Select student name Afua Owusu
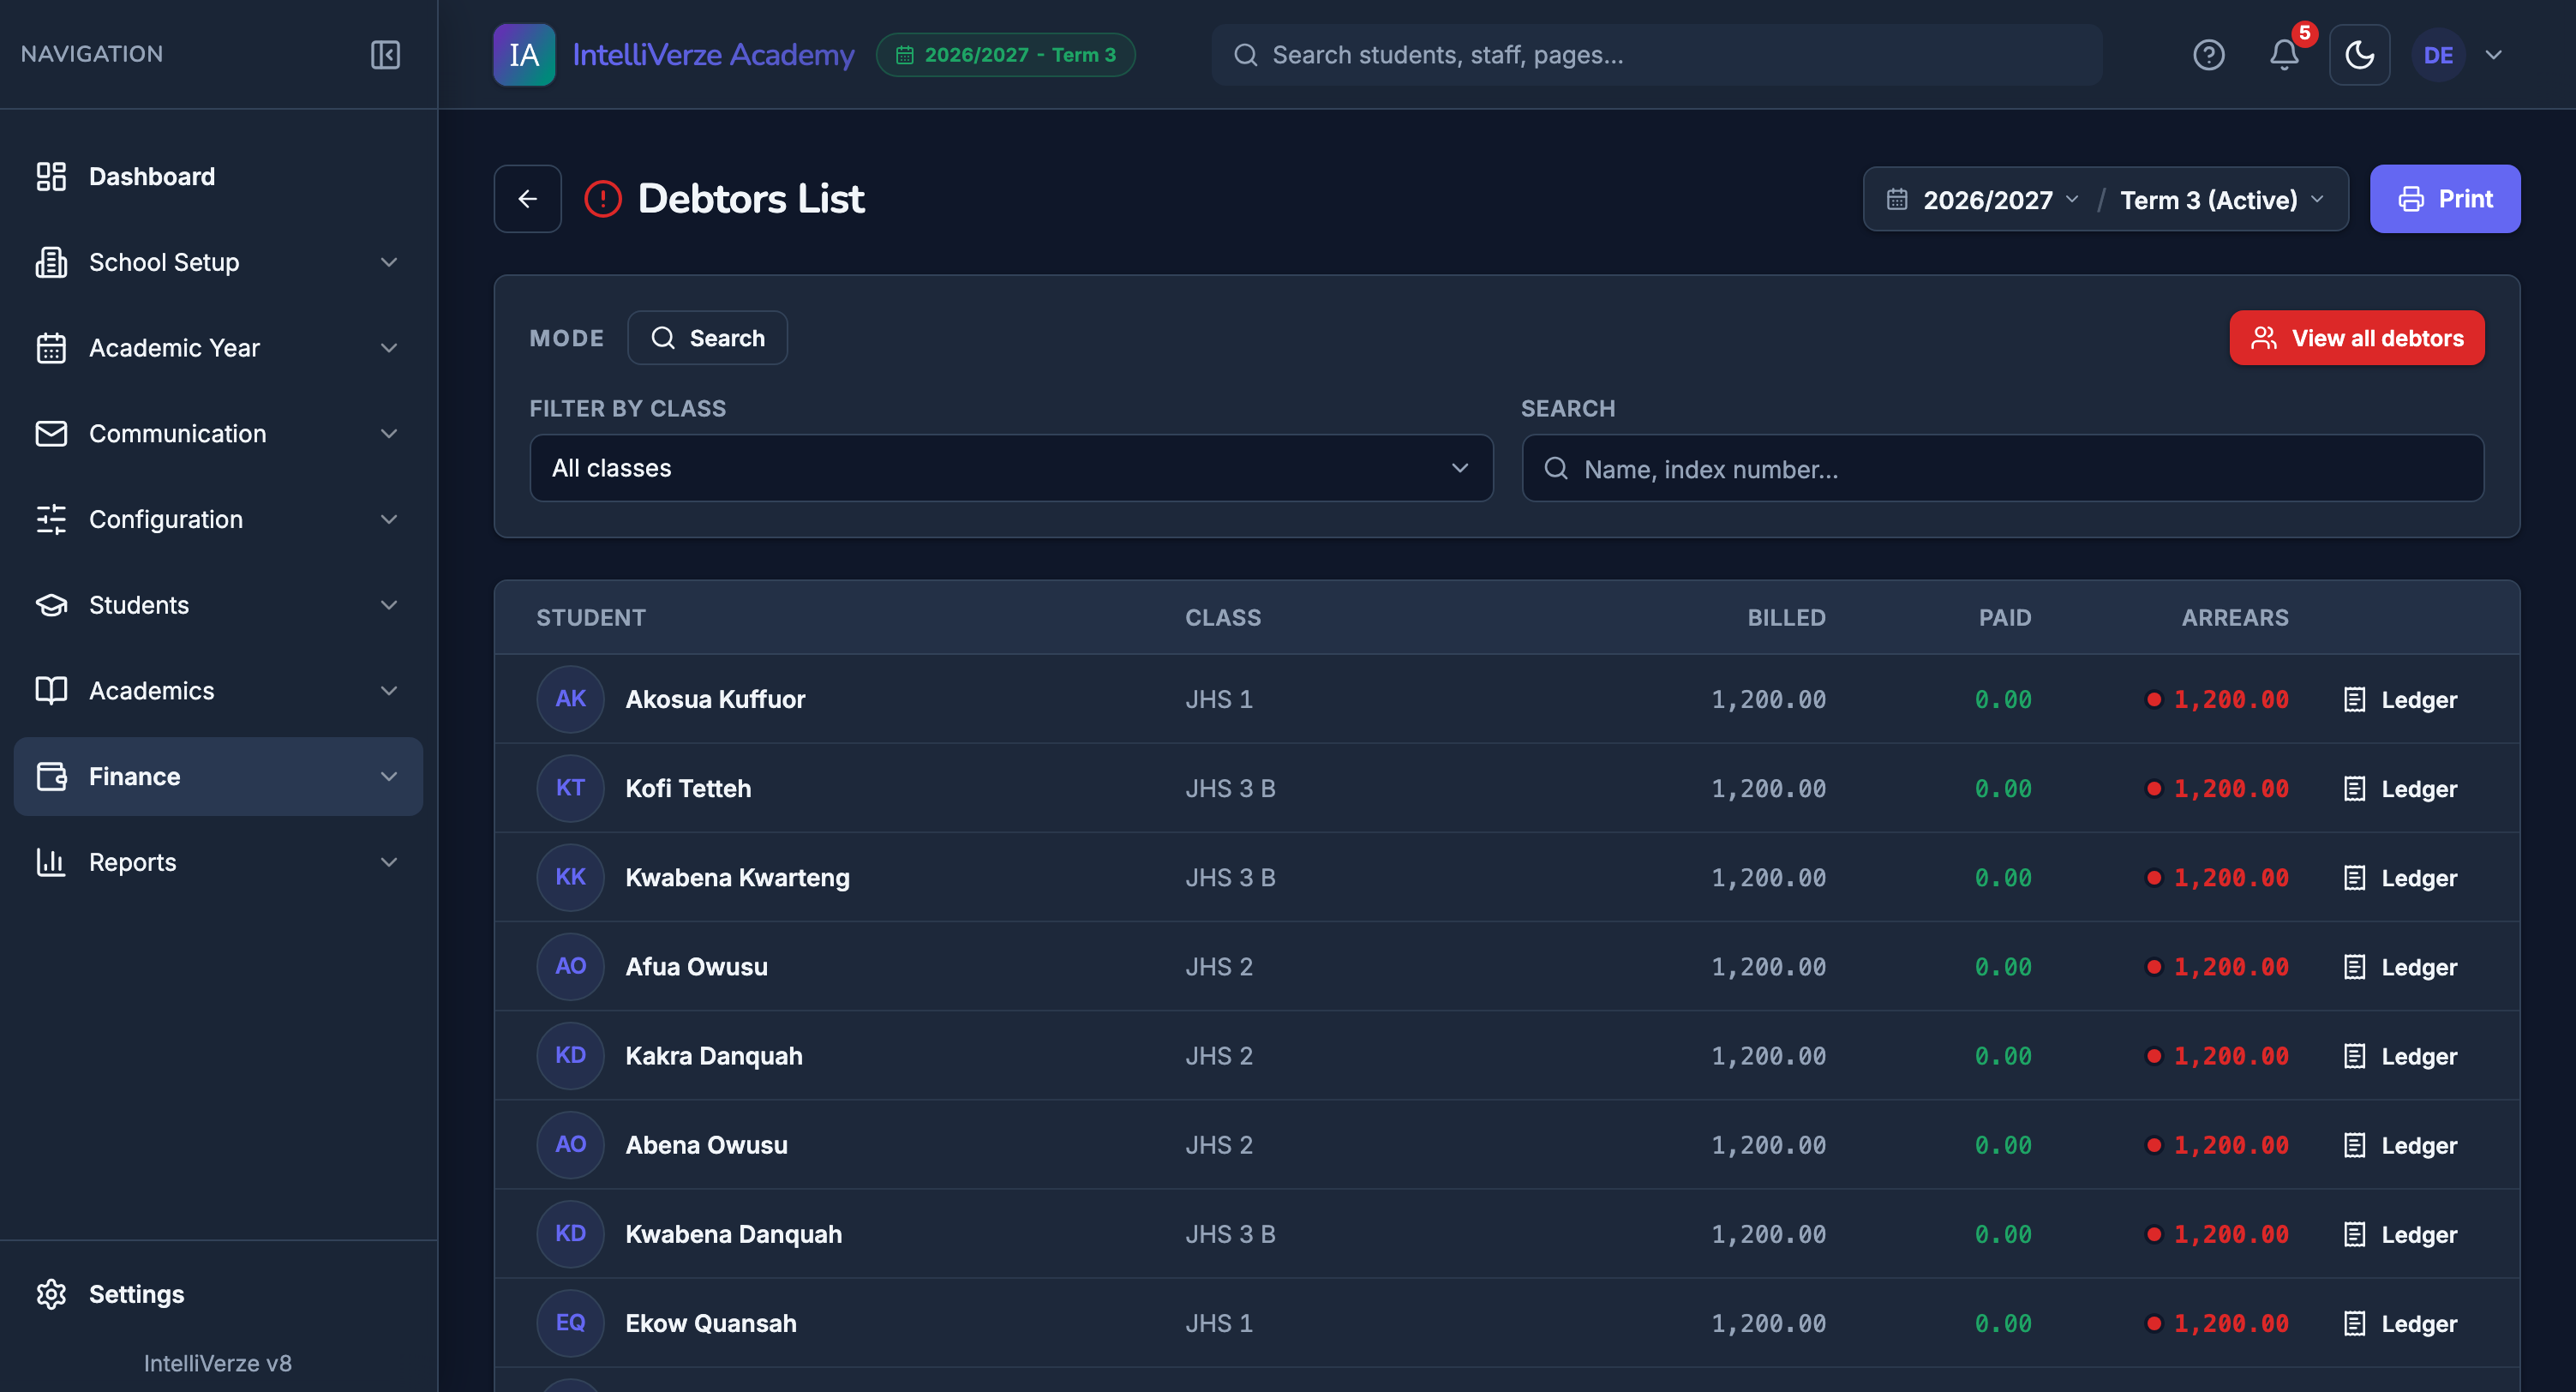The image size is (2576, 1392). pyautogui.click(x=697, y=967)
